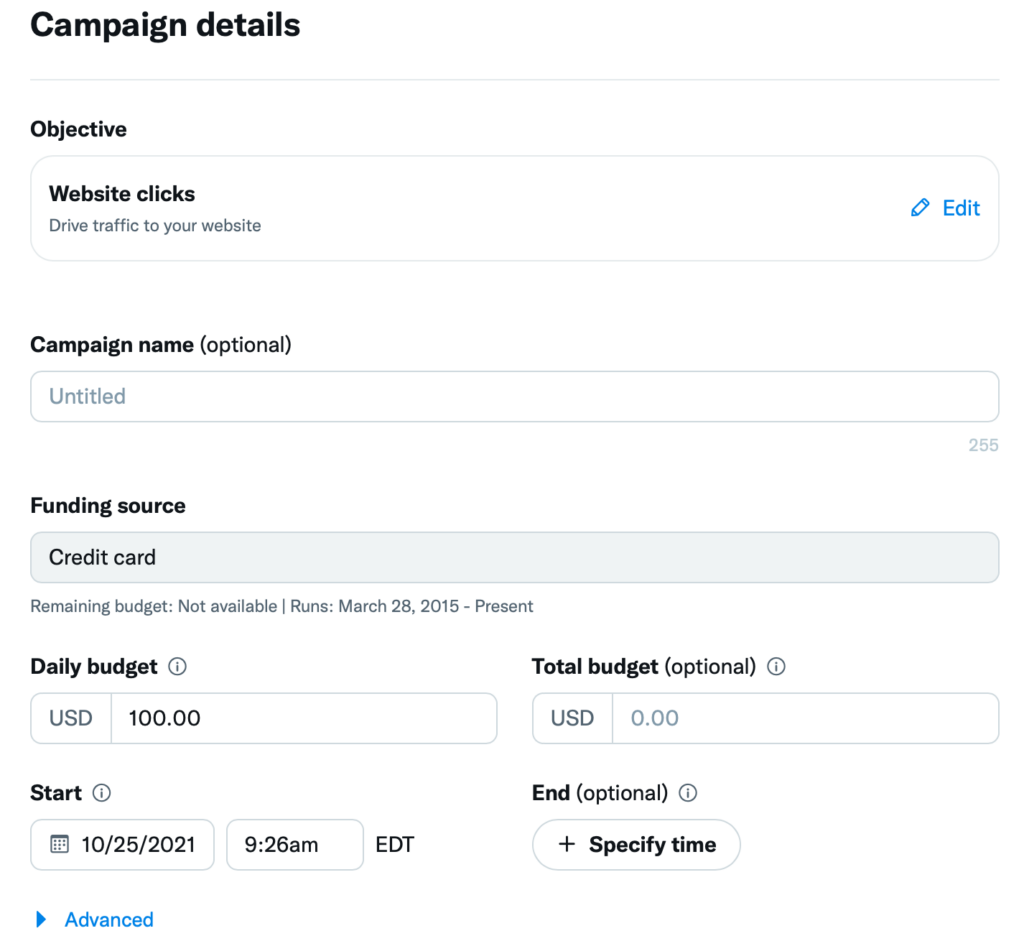The width and height of the screenshot is (1024, 941).
Task: Click the info icon next to Start
Action: tap(101, 793)
